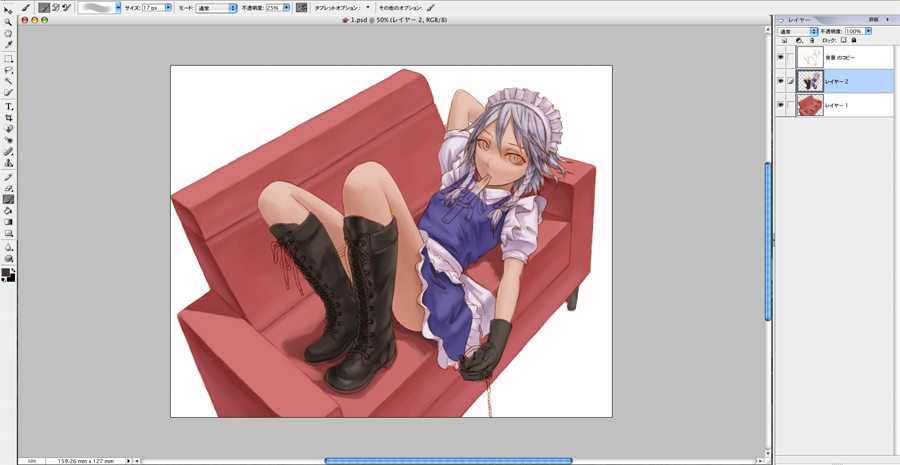This screenshot has height=465, width=900.
Task: Select the Magic Wand tool
Action: pos(8,81)
